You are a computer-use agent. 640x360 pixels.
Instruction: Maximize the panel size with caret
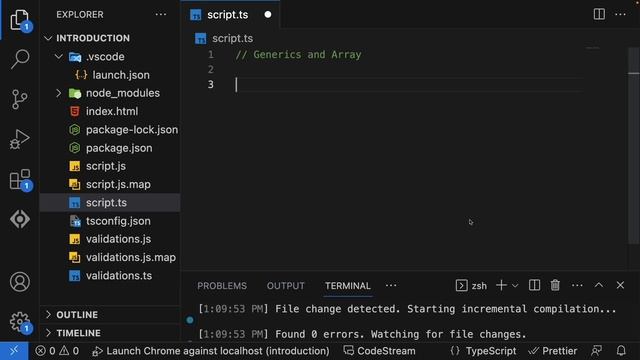tap(598, 285)
